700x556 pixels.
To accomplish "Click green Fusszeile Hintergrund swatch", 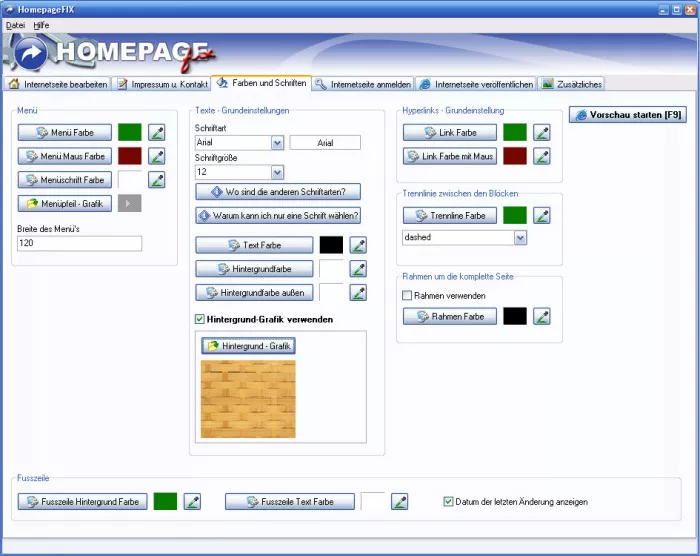I will (165, 502).
